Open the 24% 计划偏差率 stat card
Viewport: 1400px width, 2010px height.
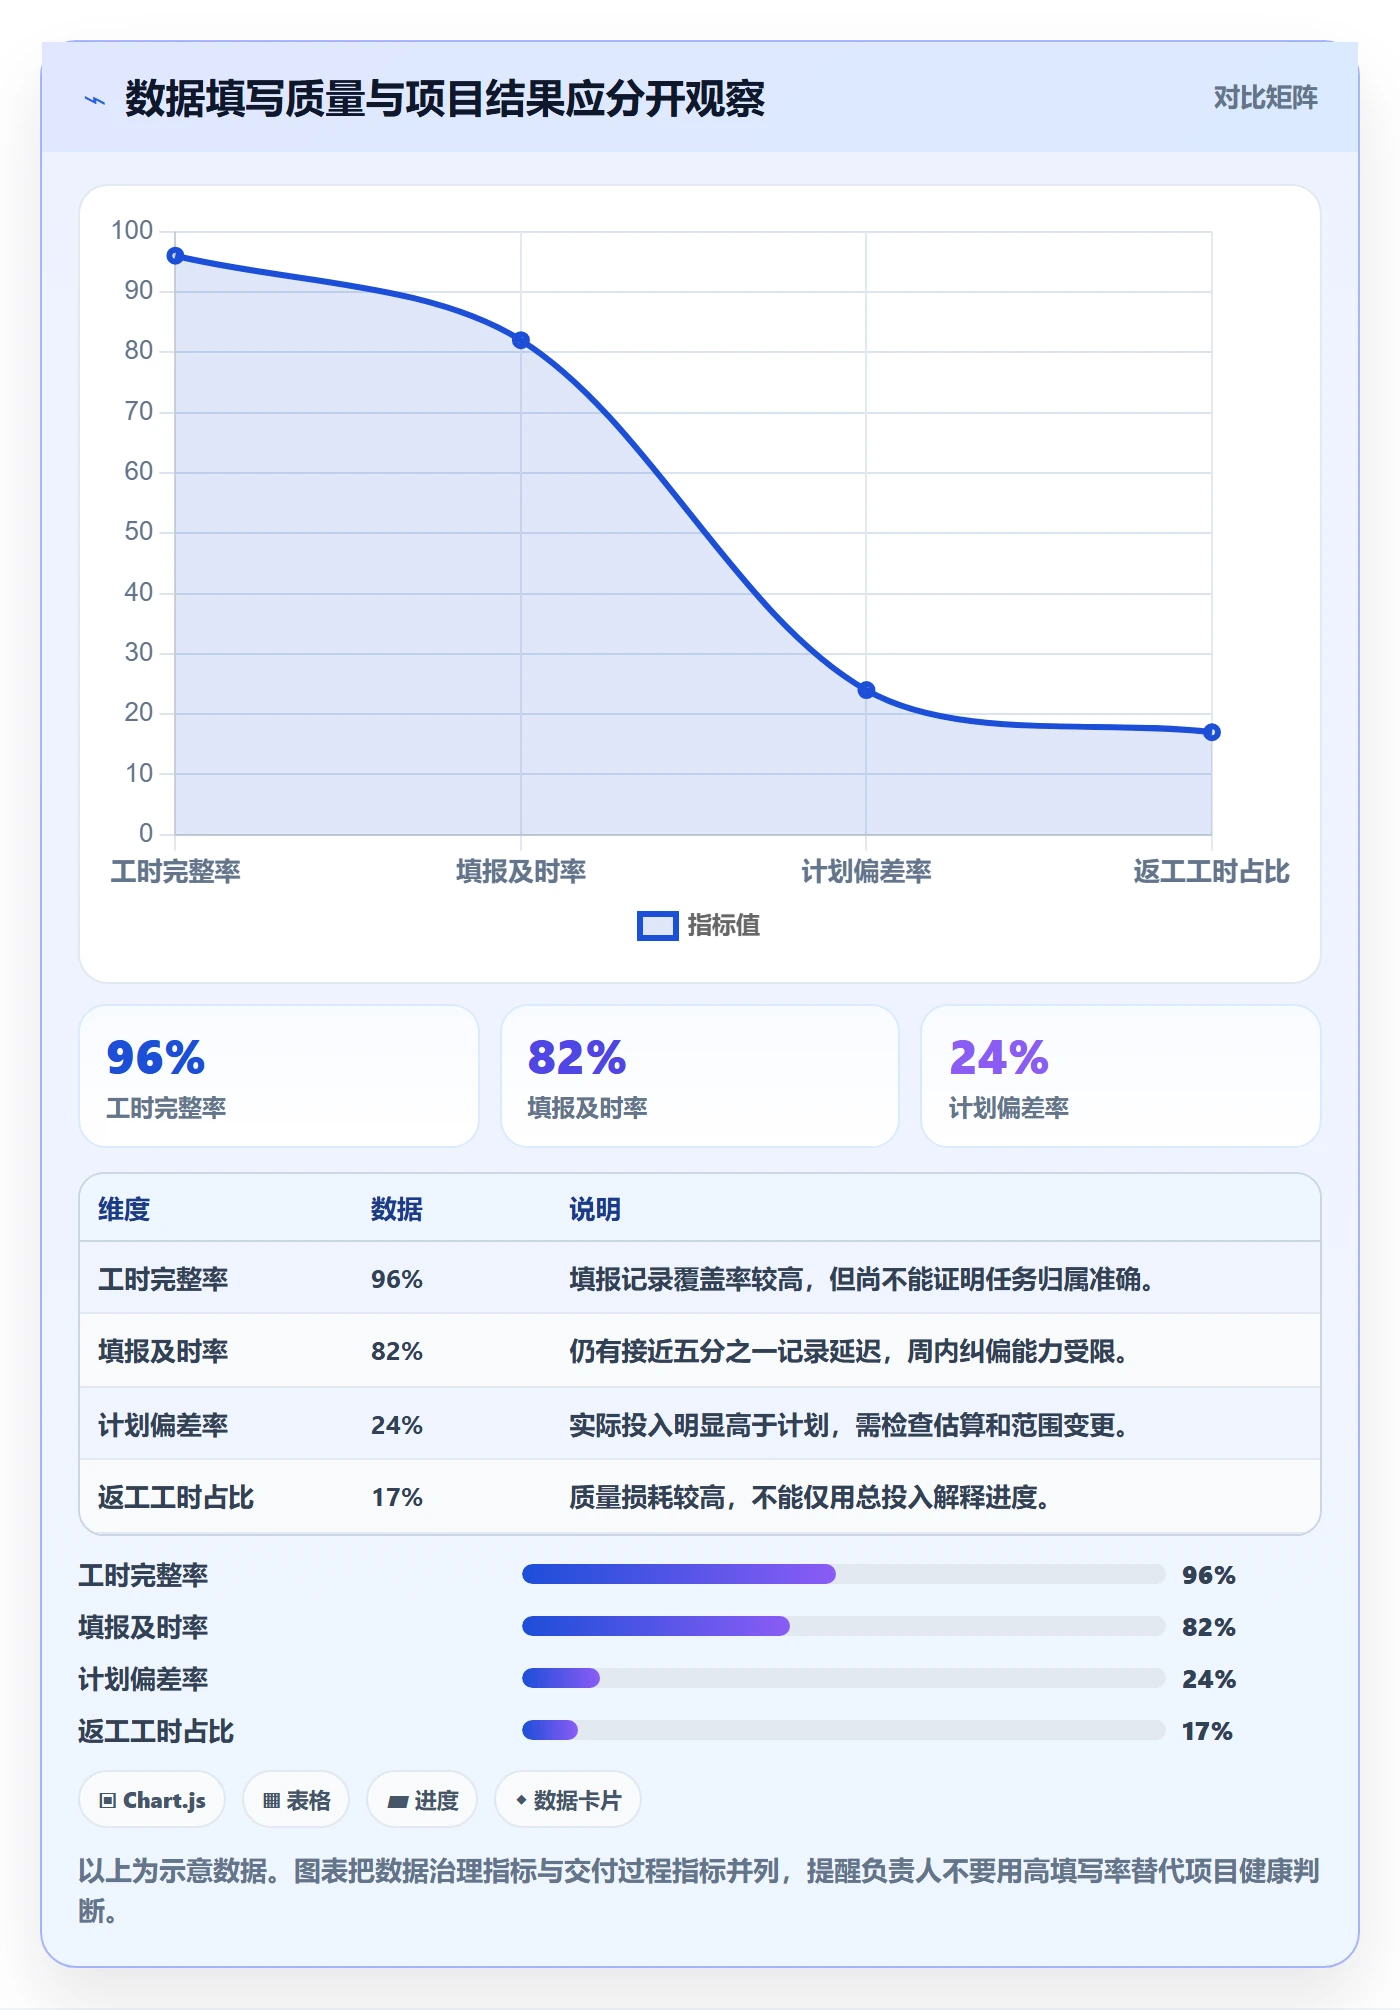coord(1121,1076)
